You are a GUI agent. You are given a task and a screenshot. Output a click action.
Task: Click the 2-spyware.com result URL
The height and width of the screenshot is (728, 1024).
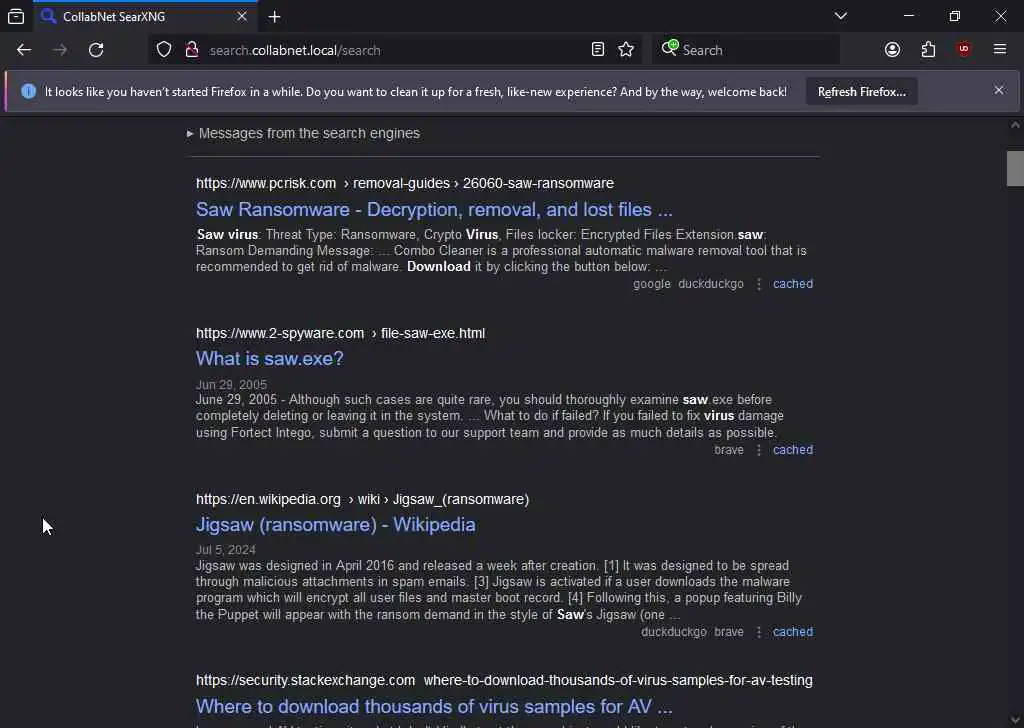pyautogui.click(x=340, y=334)
